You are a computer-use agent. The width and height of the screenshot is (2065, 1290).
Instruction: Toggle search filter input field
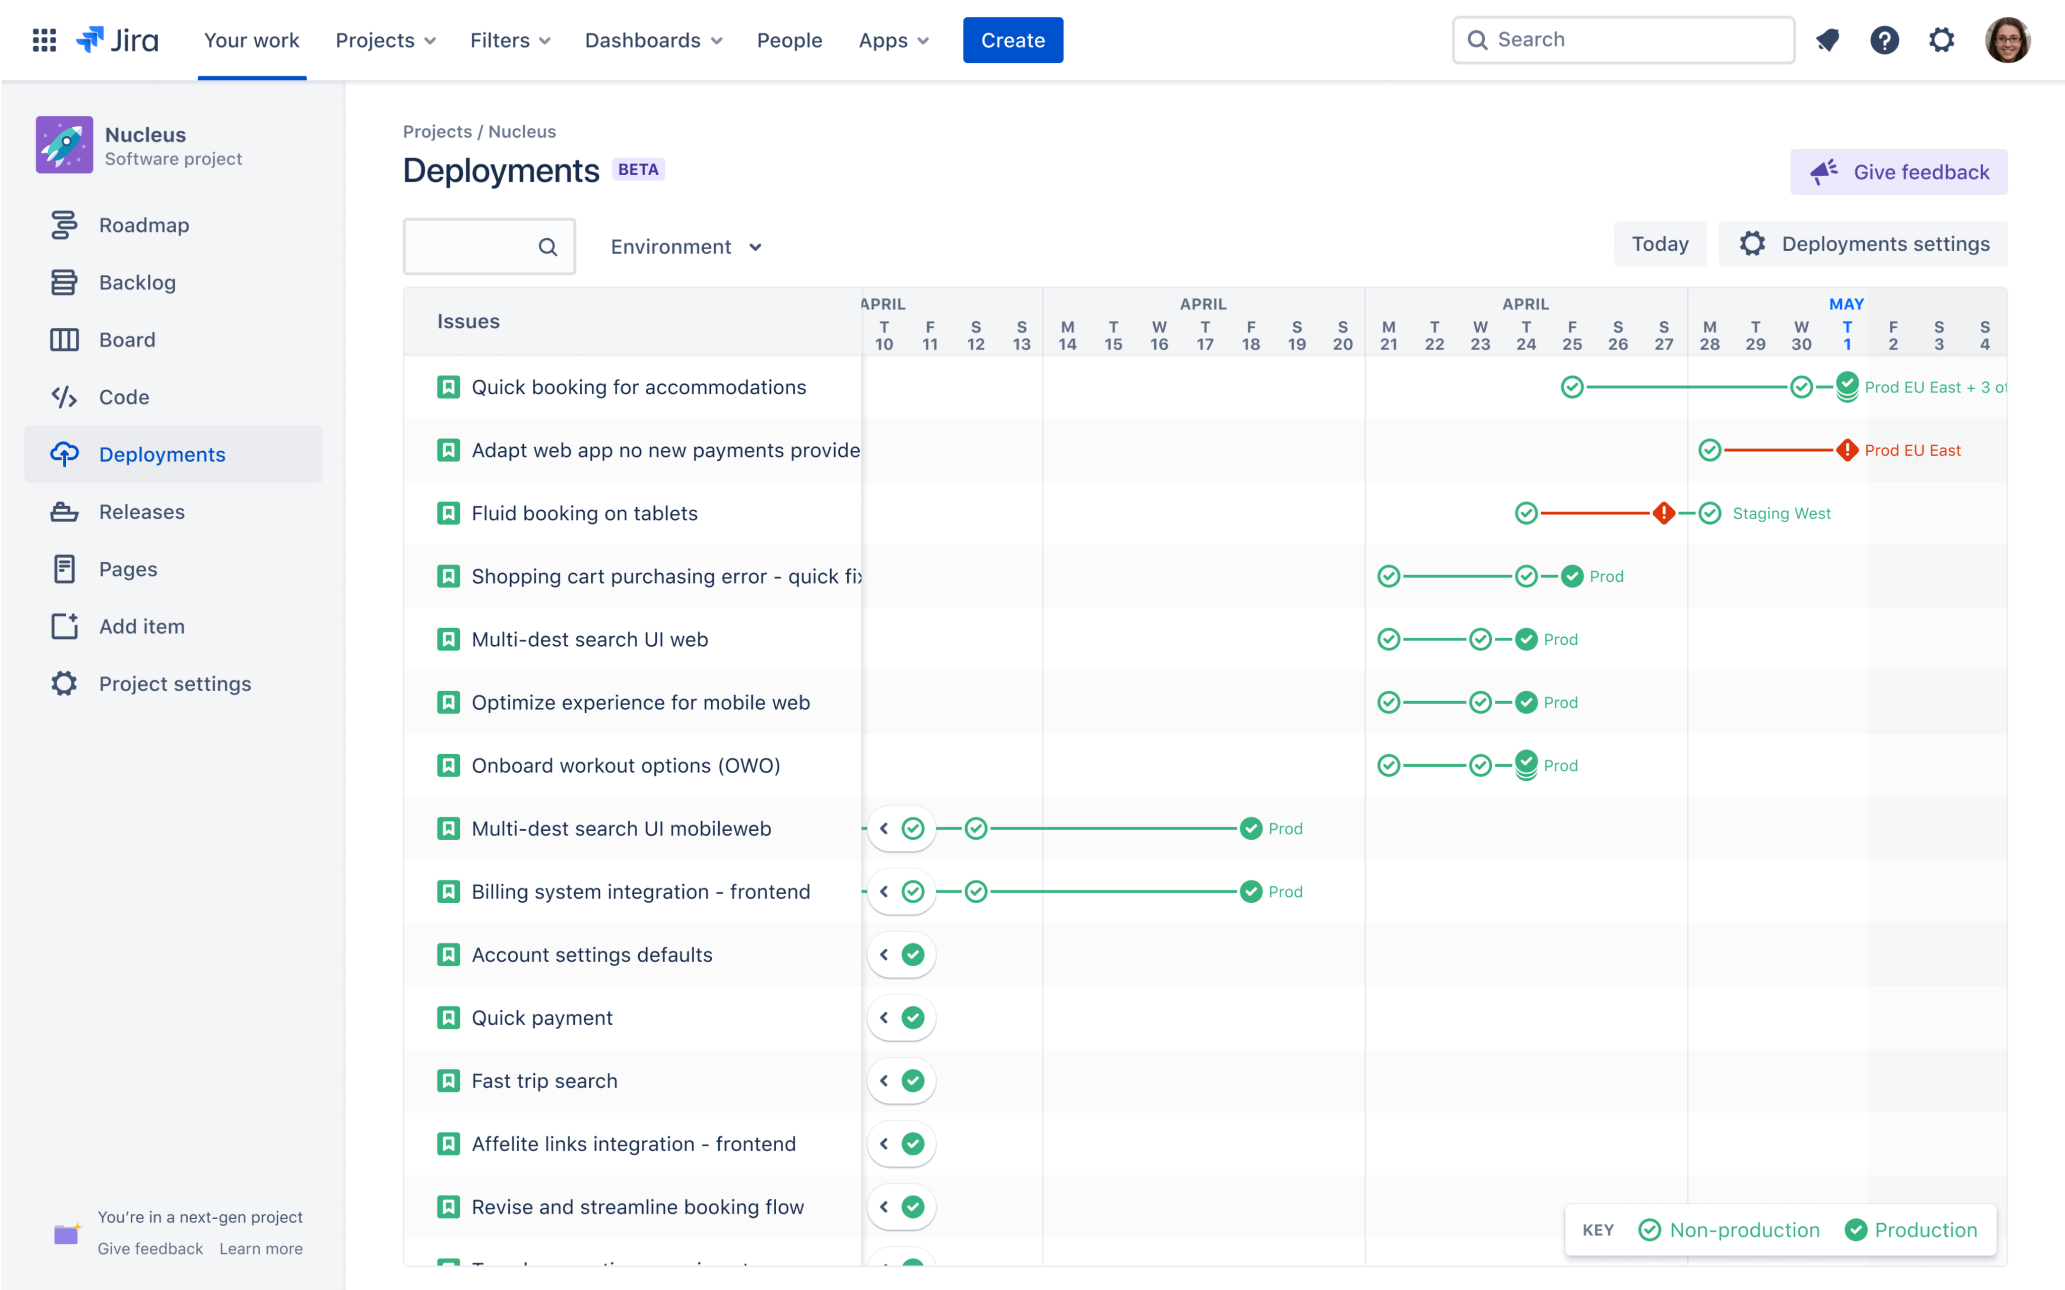[x=489, y=247]
